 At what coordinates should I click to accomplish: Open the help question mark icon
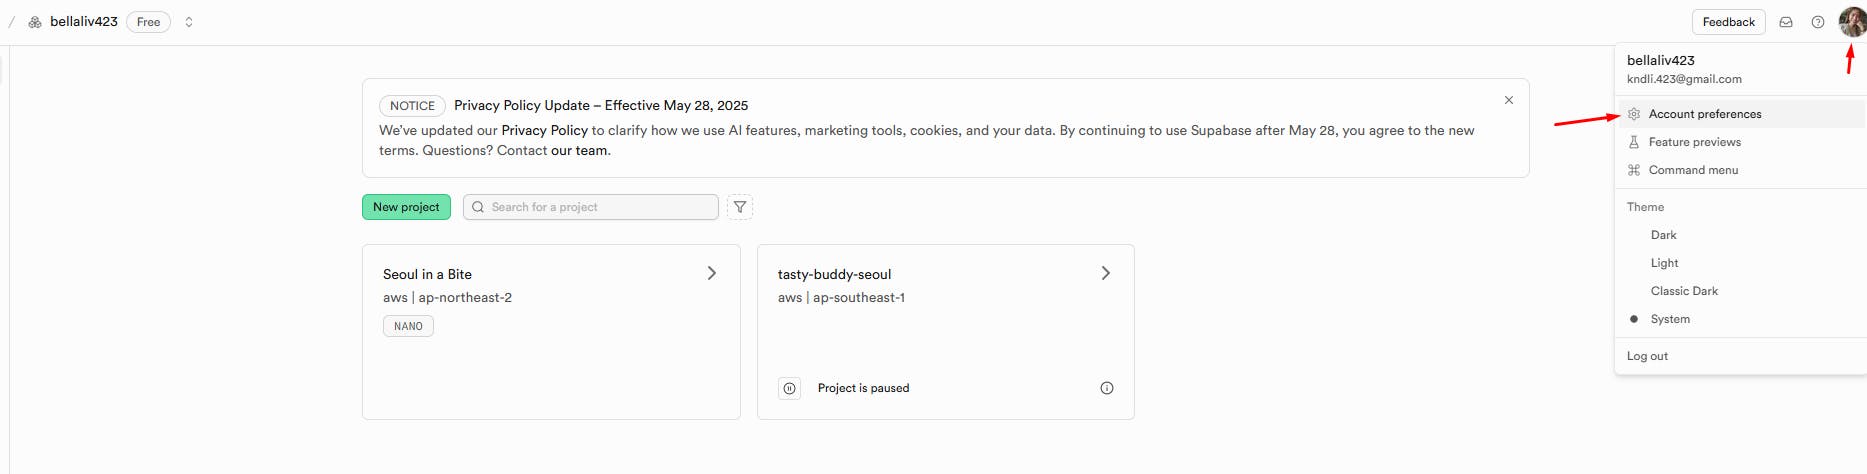1818,22
